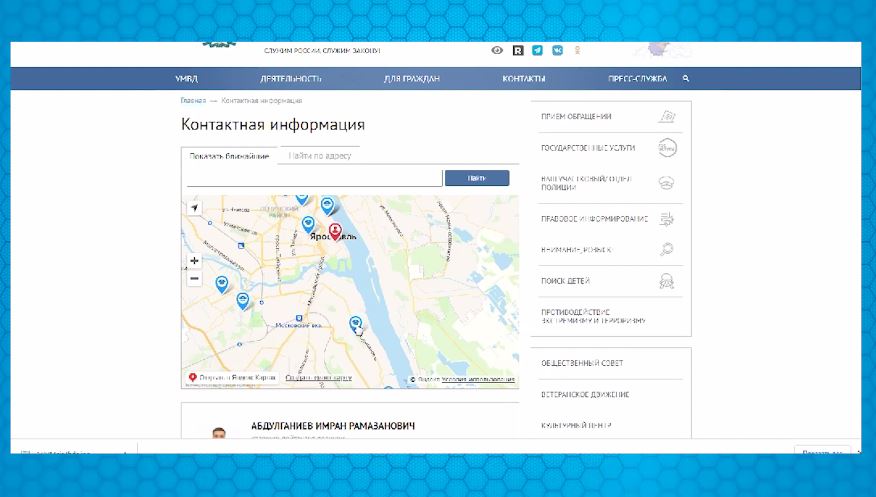Select the blue marker under the mouse cursor
This screenshot has height=497, width=876.
point(355,324)
